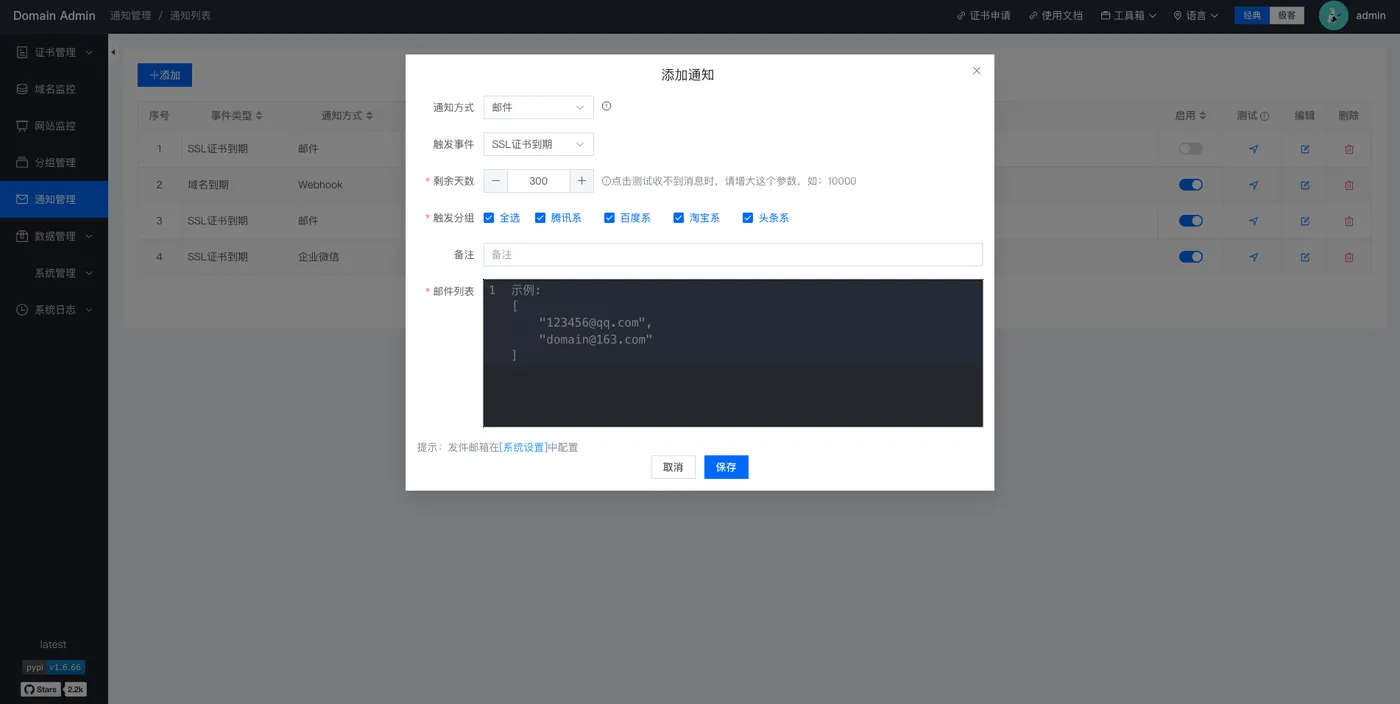Uncheck the 百度系 group checkbox

click(609, 218)
